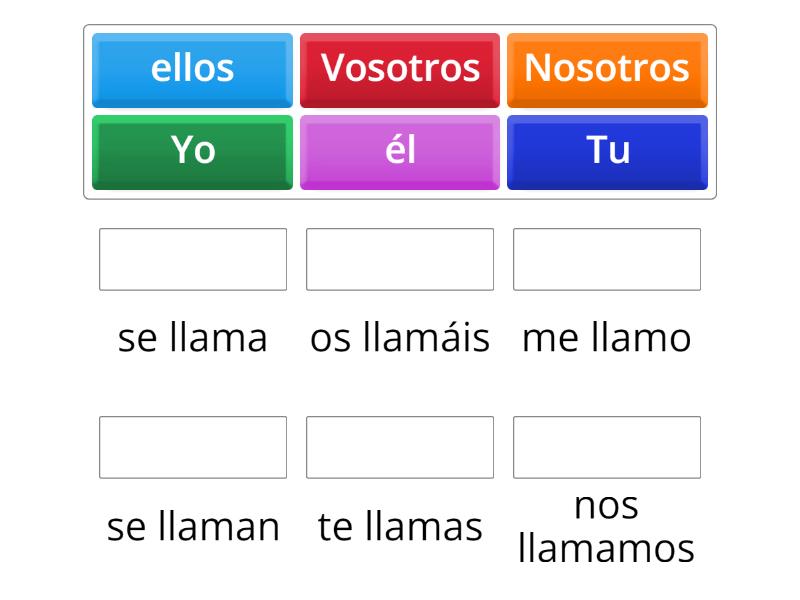
Task: Click the answer box above 'se llama'
Action: coord(192,259)
